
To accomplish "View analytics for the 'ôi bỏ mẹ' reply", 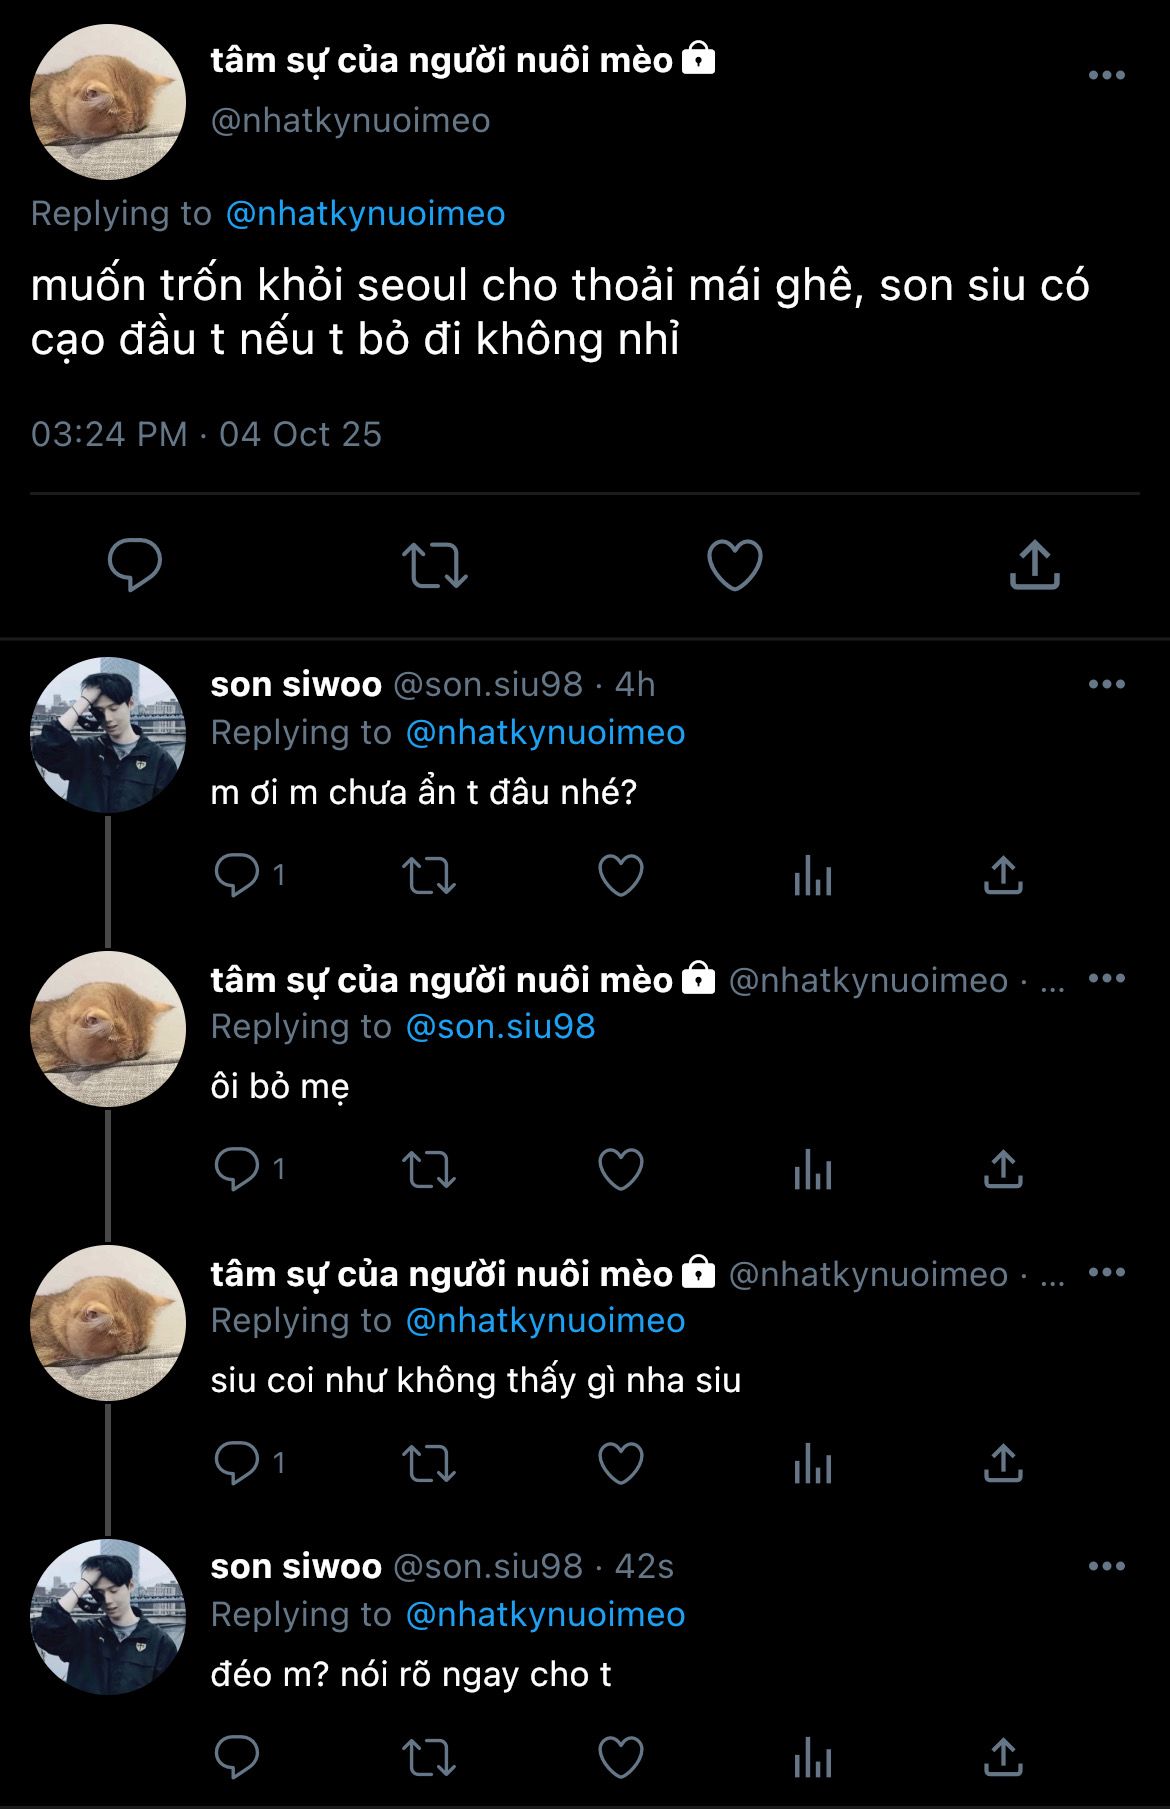I will [812, 1170].
